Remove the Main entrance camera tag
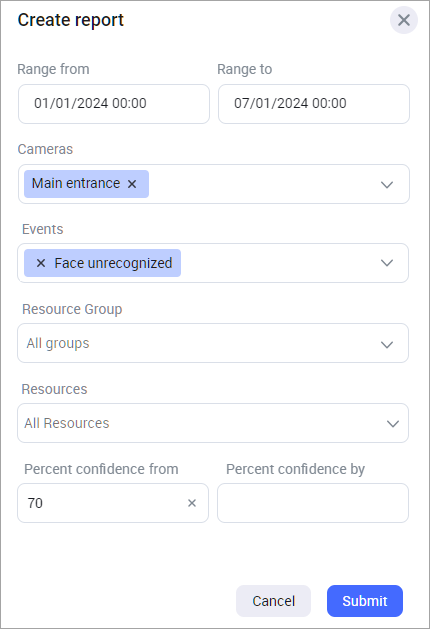Viewport: 430px width, 629px height. 132,184
